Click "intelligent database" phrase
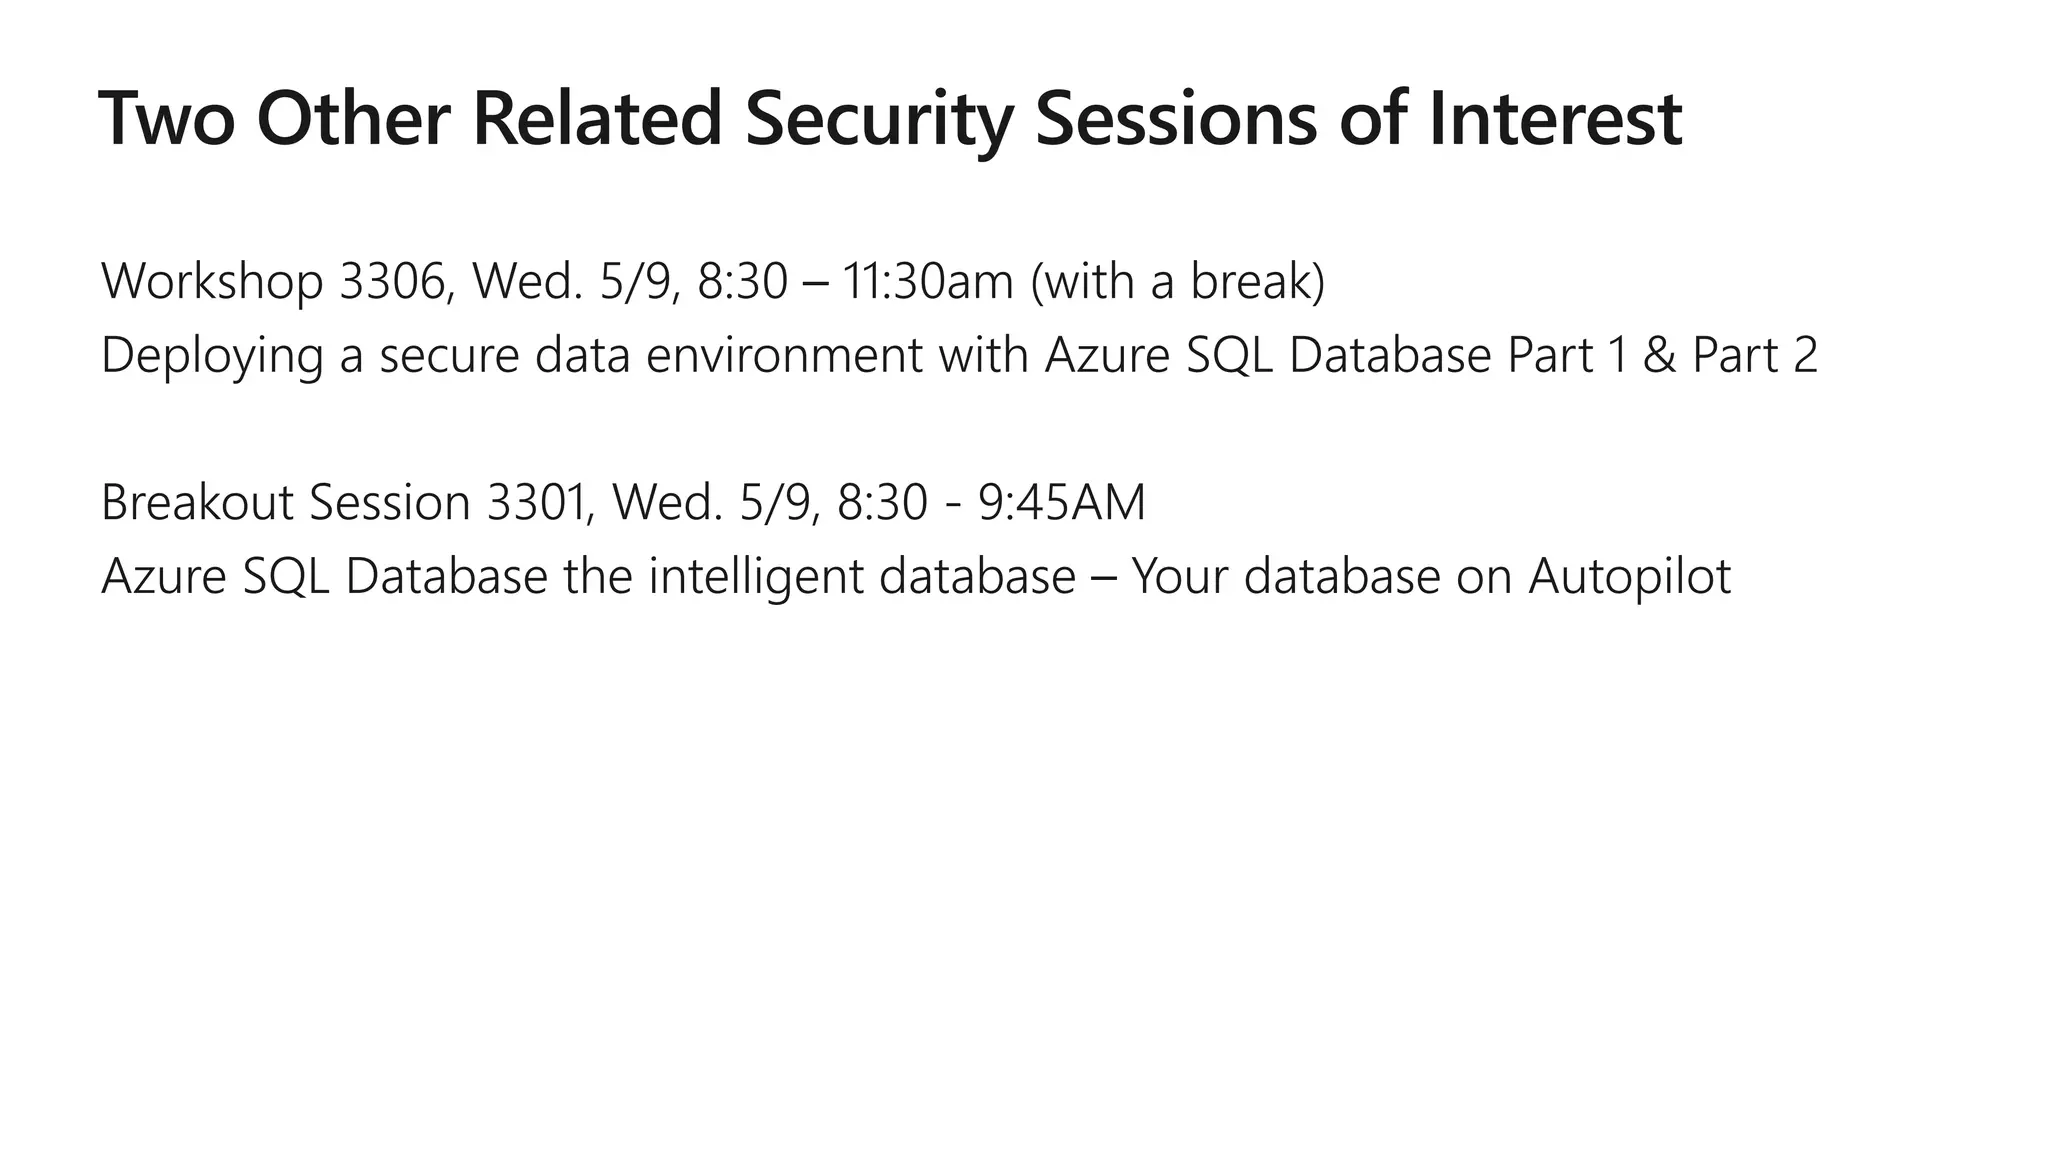 pyautogui.click(x=862, y=577)
